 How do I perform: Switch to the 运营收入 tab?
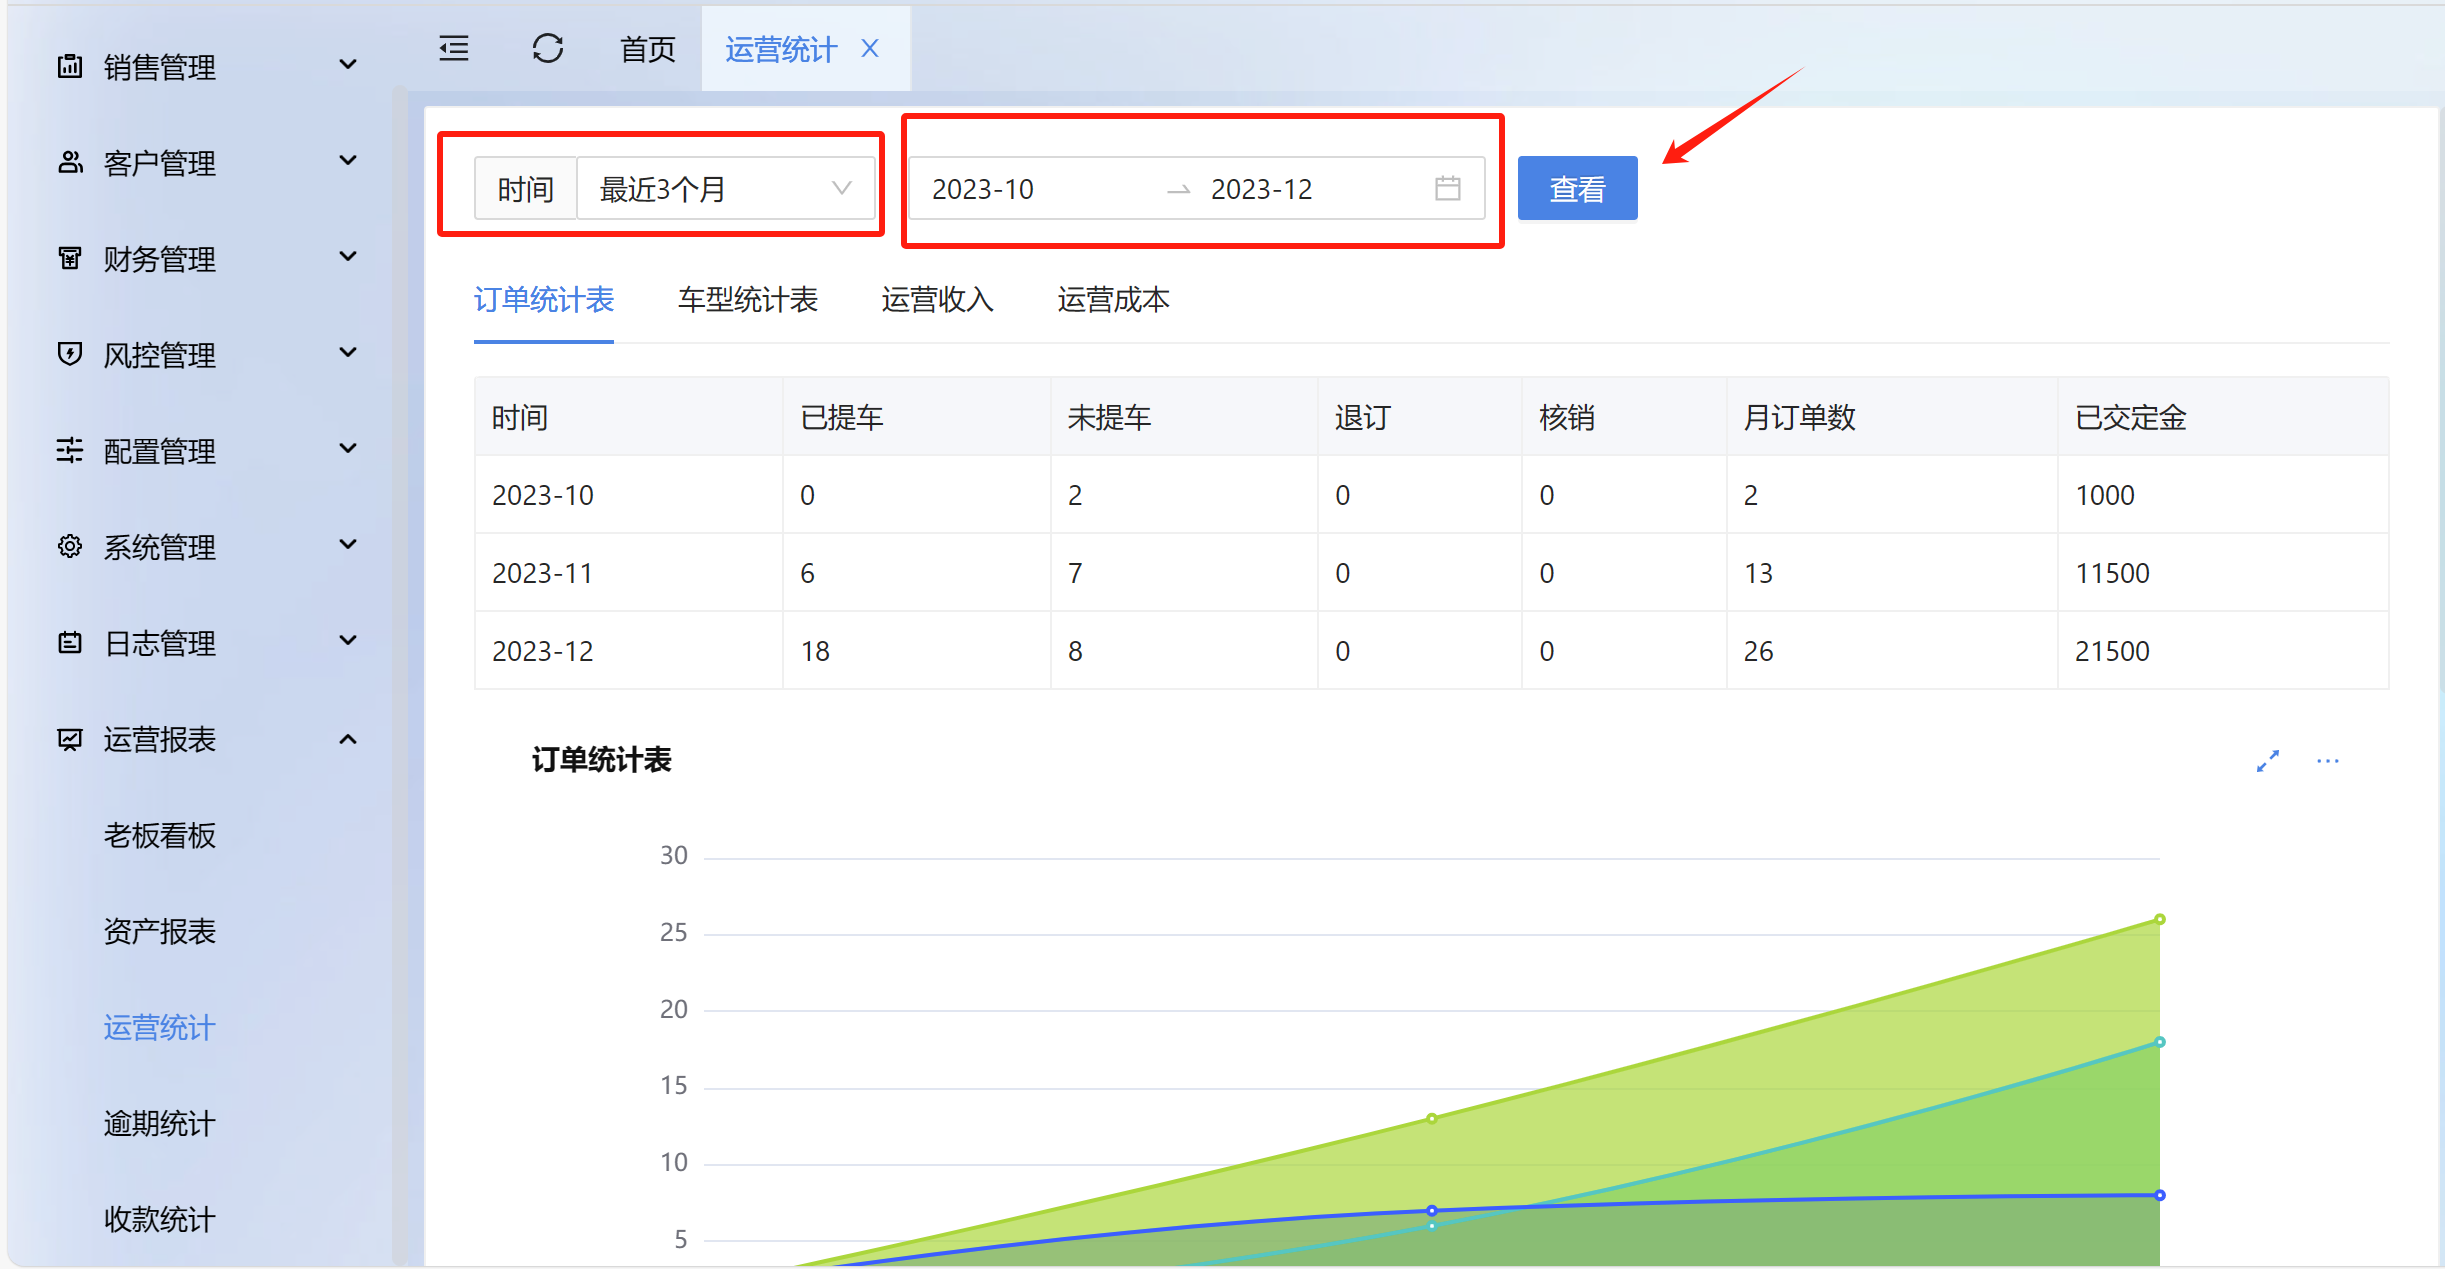937,300
